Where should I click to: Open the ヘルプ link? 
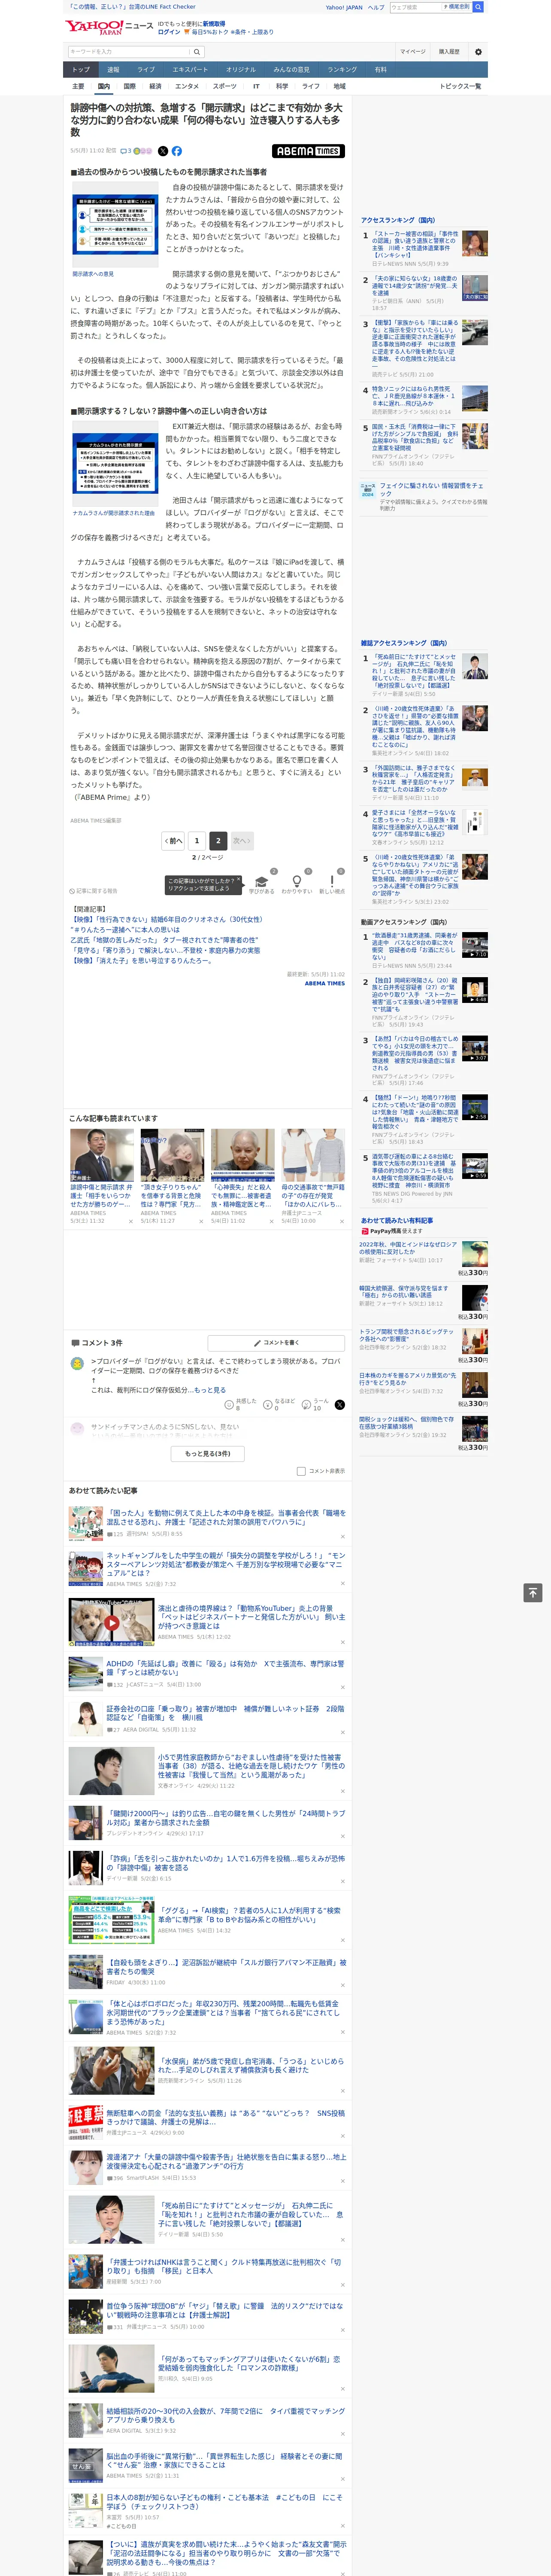pyautogui.click(x=376, y=7)
